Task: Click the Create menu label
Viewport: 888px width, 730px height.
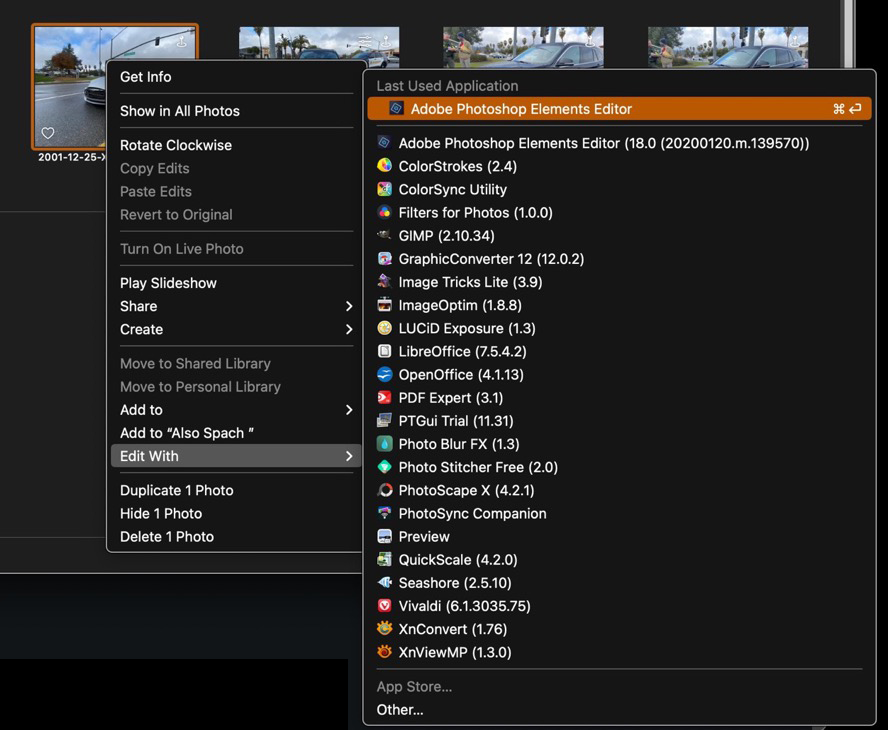Action: click(x=142, y=330)
